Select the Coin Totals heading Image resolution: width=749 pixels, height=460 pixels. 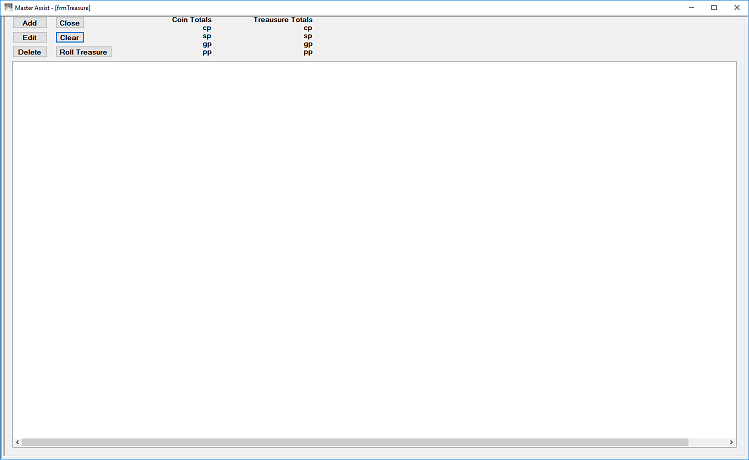click(x=192, y=20)
